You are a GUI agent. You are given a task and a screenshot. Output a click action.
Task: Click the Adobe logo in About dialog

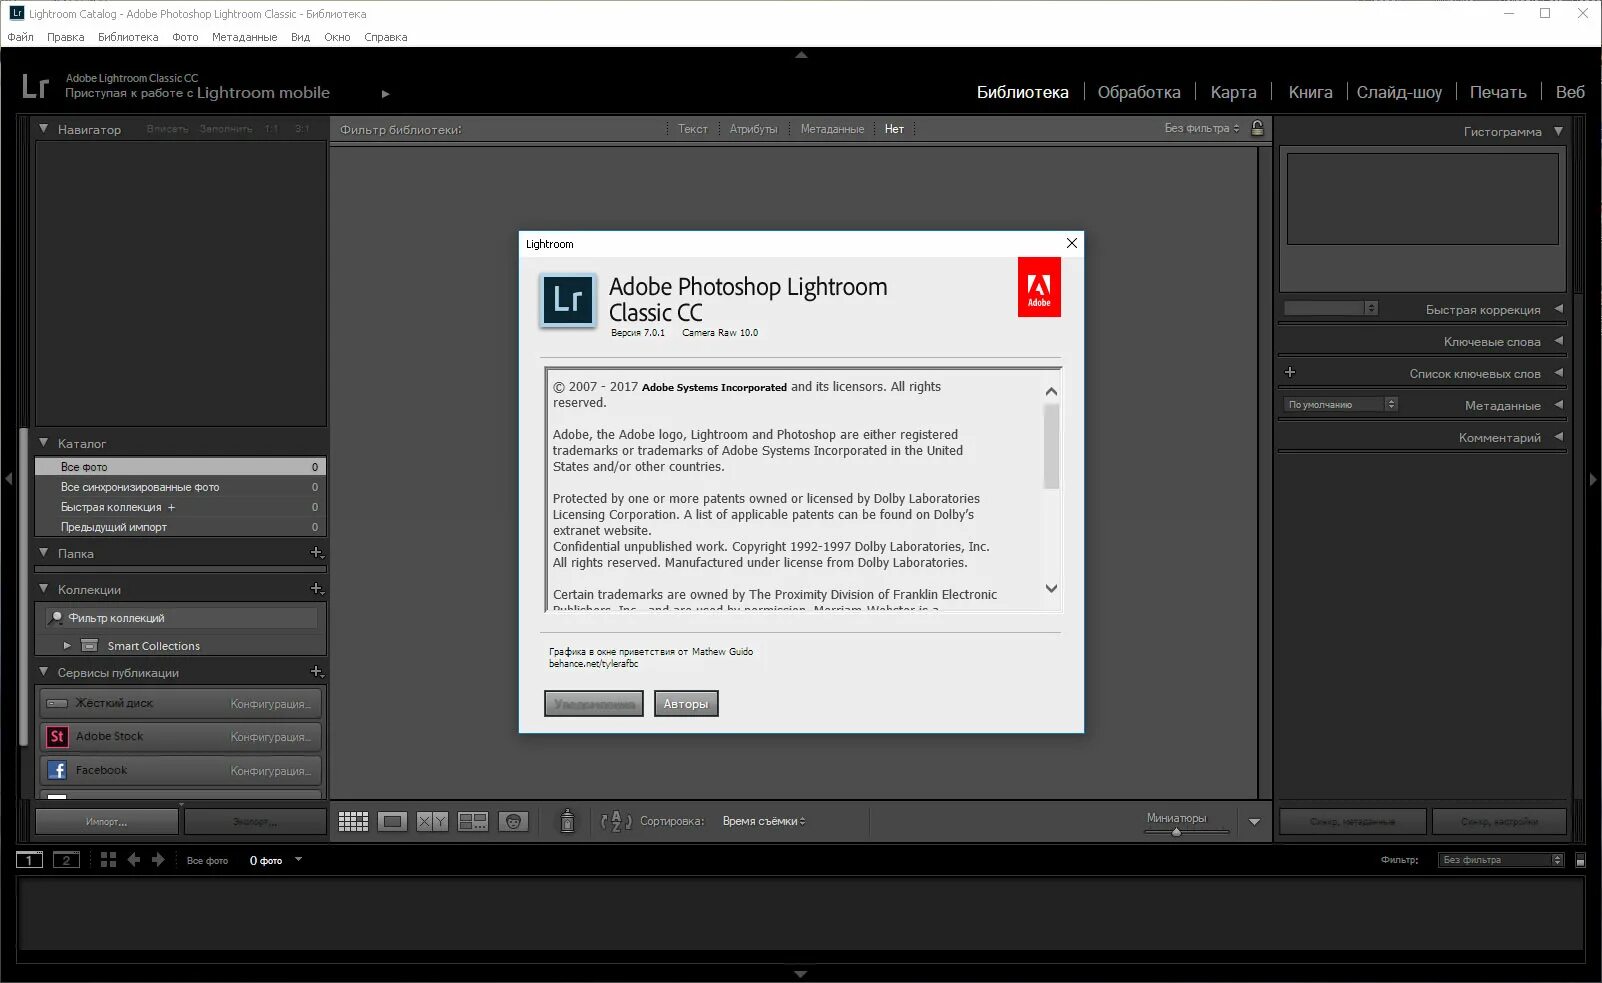[x=1039, y=287]
